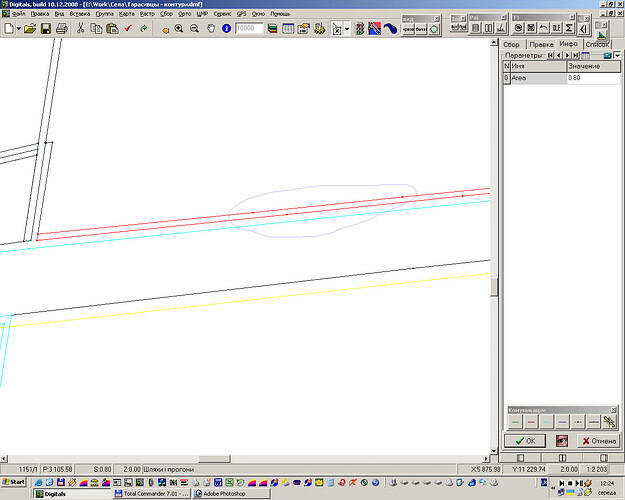Click the green circle icon in Вид toolbar
Viewport: 625px width, 500px height.
tap(434, 29)
